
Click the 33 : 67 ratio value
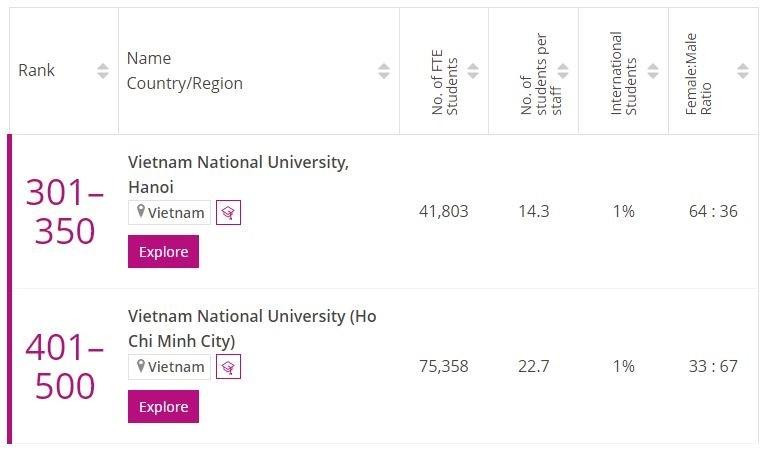(713, 366)
